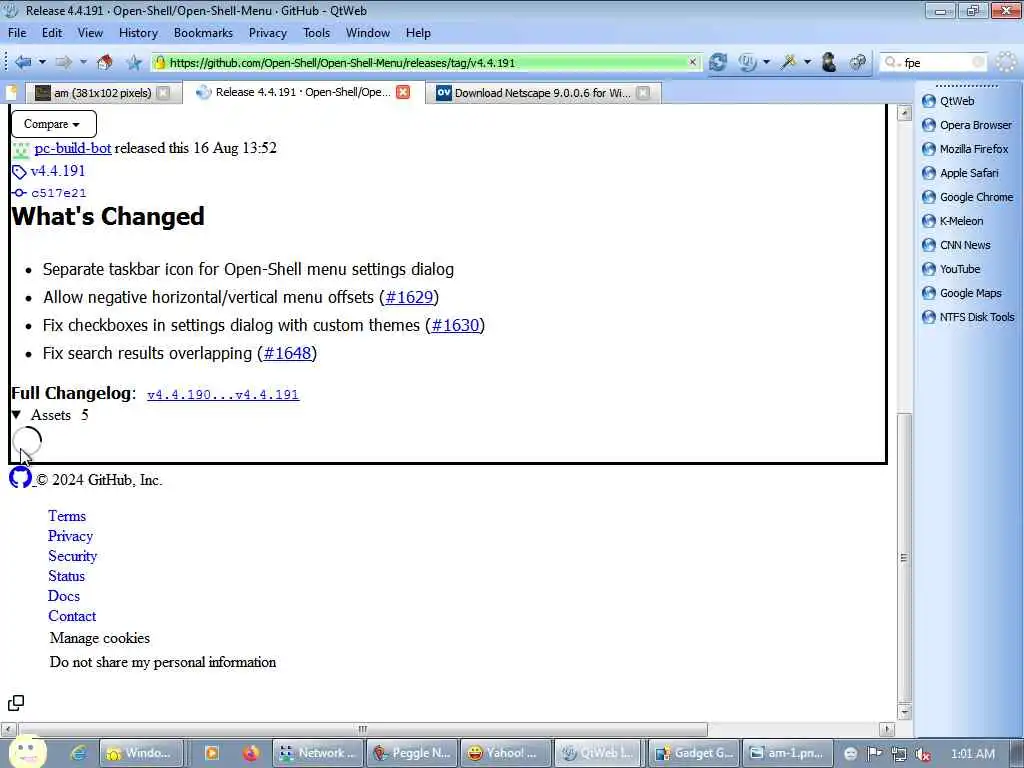Open the File menu
Screen dimensions: 1024x768
17,33
